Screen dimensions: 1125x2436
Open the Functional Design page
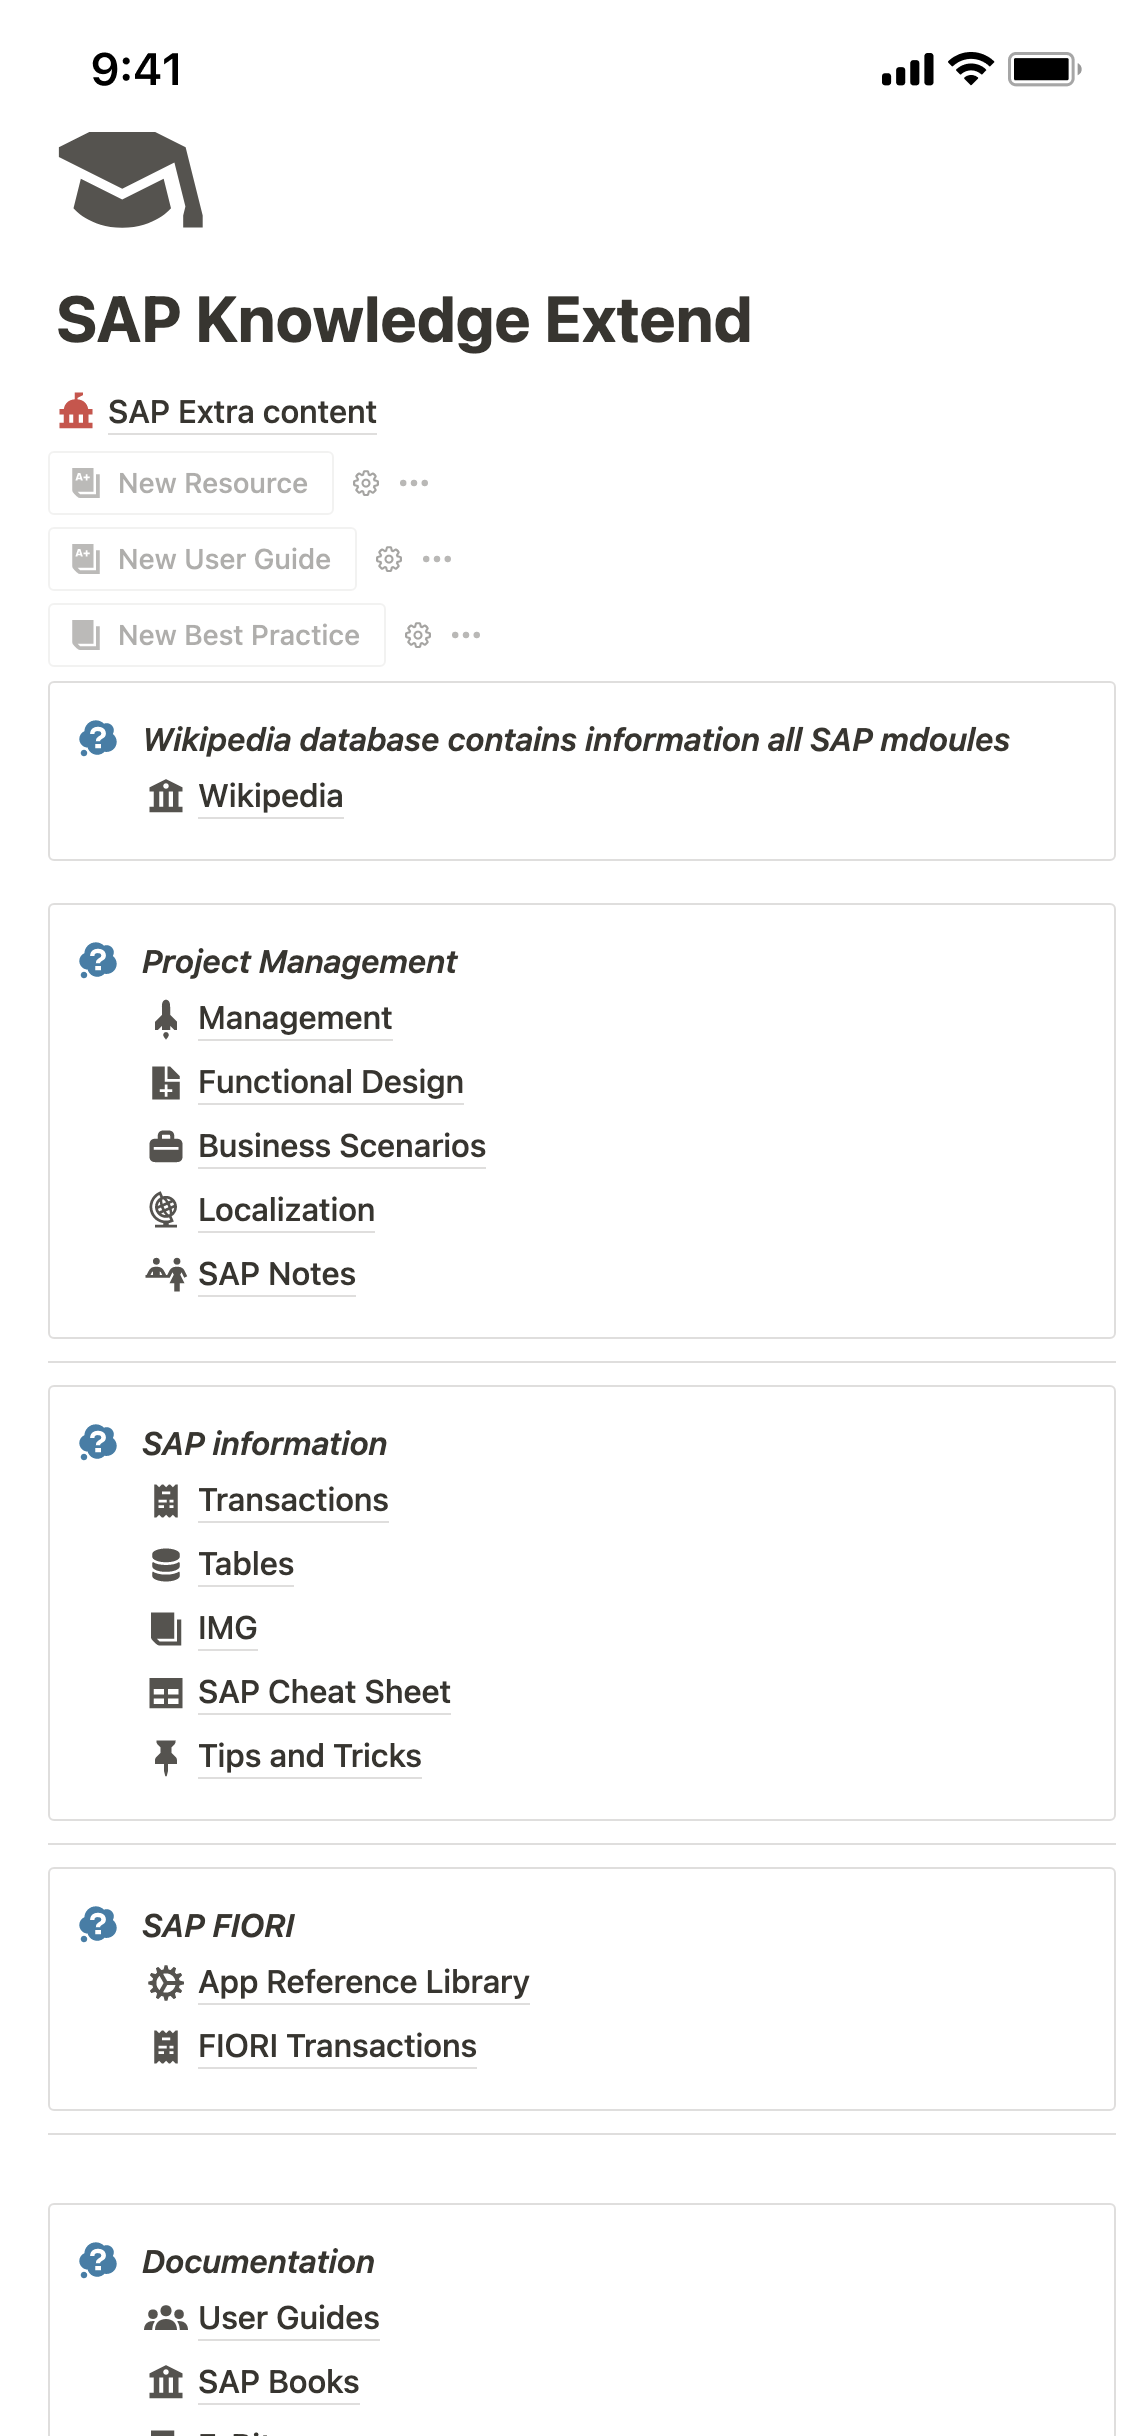tap(330, 1082)
